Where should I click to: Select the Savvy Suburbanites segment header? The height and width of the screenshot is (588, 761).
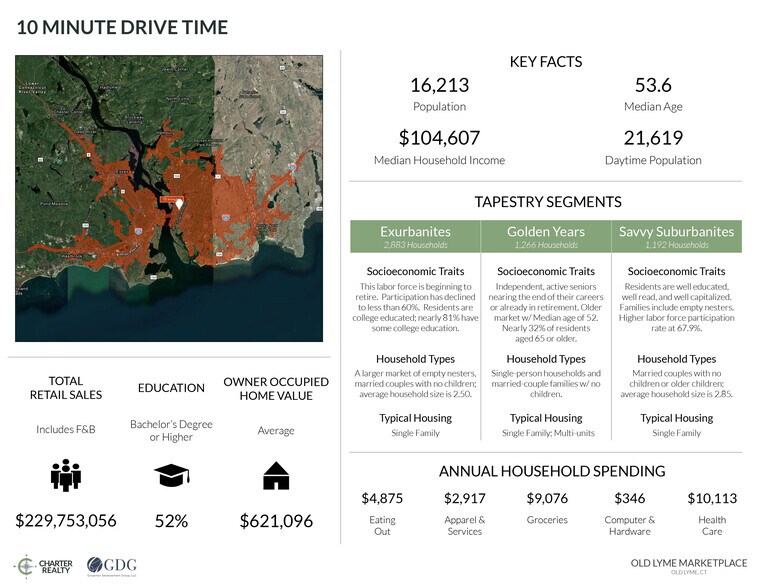[x=676, y=236]
